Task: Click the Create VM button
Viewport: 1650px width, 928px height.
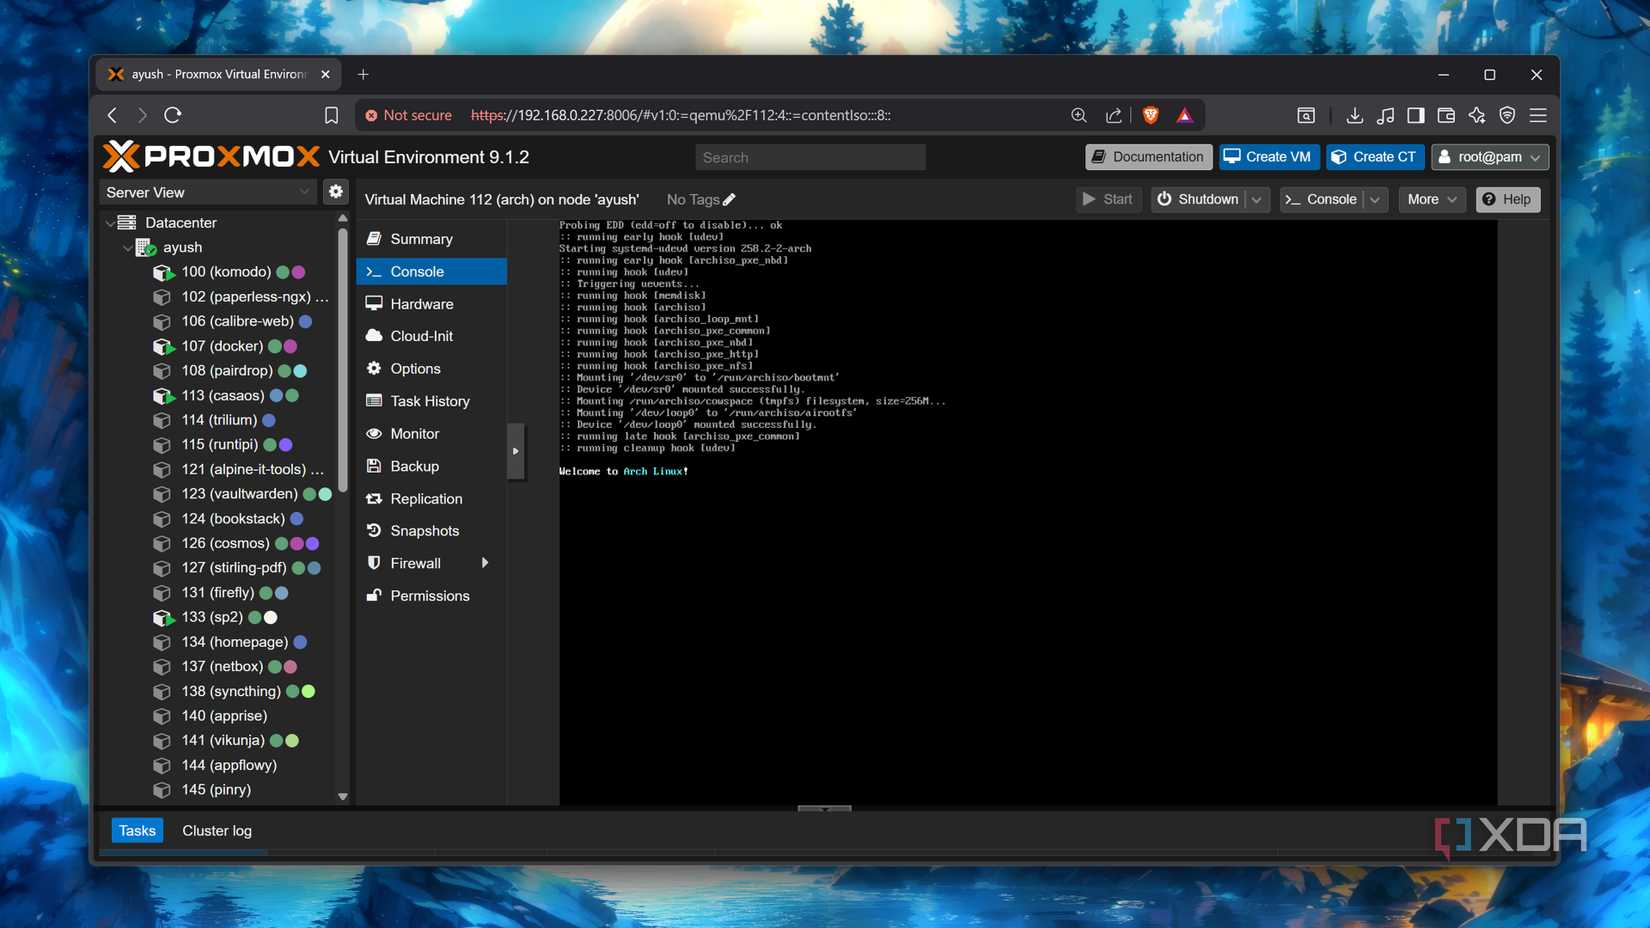Action: [1268, 156]
